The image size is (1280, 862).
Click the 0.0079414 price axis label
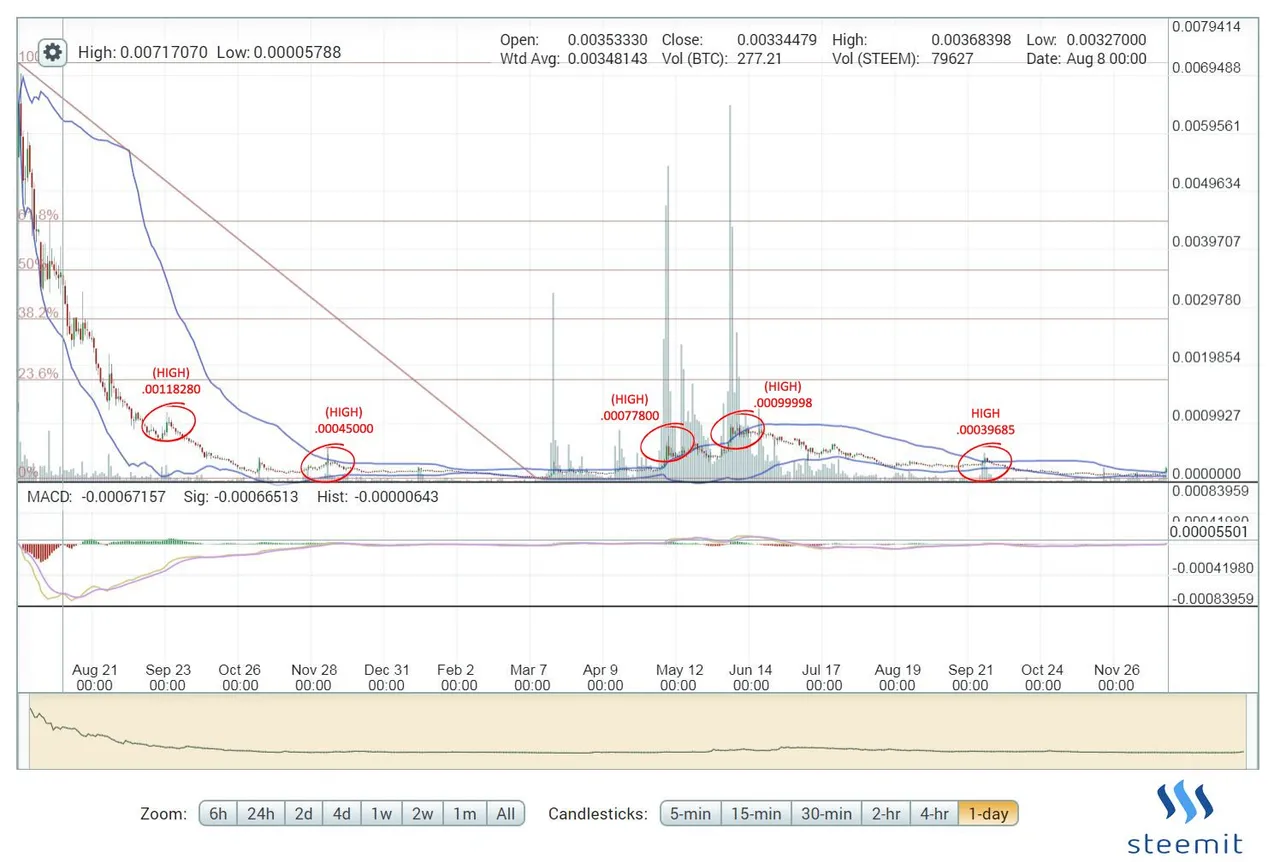[x=1206, y=26]
